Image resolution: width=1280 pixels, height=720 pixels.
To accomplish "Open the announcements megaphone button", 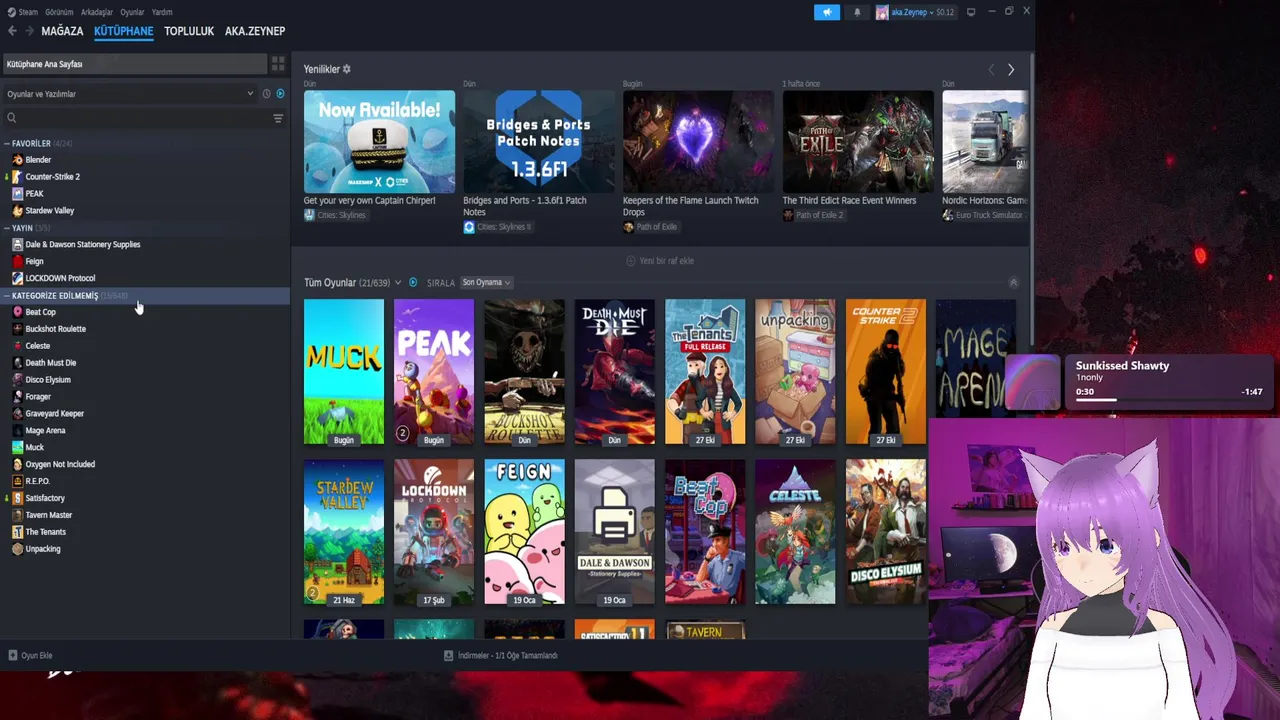I will click(827, 12).
